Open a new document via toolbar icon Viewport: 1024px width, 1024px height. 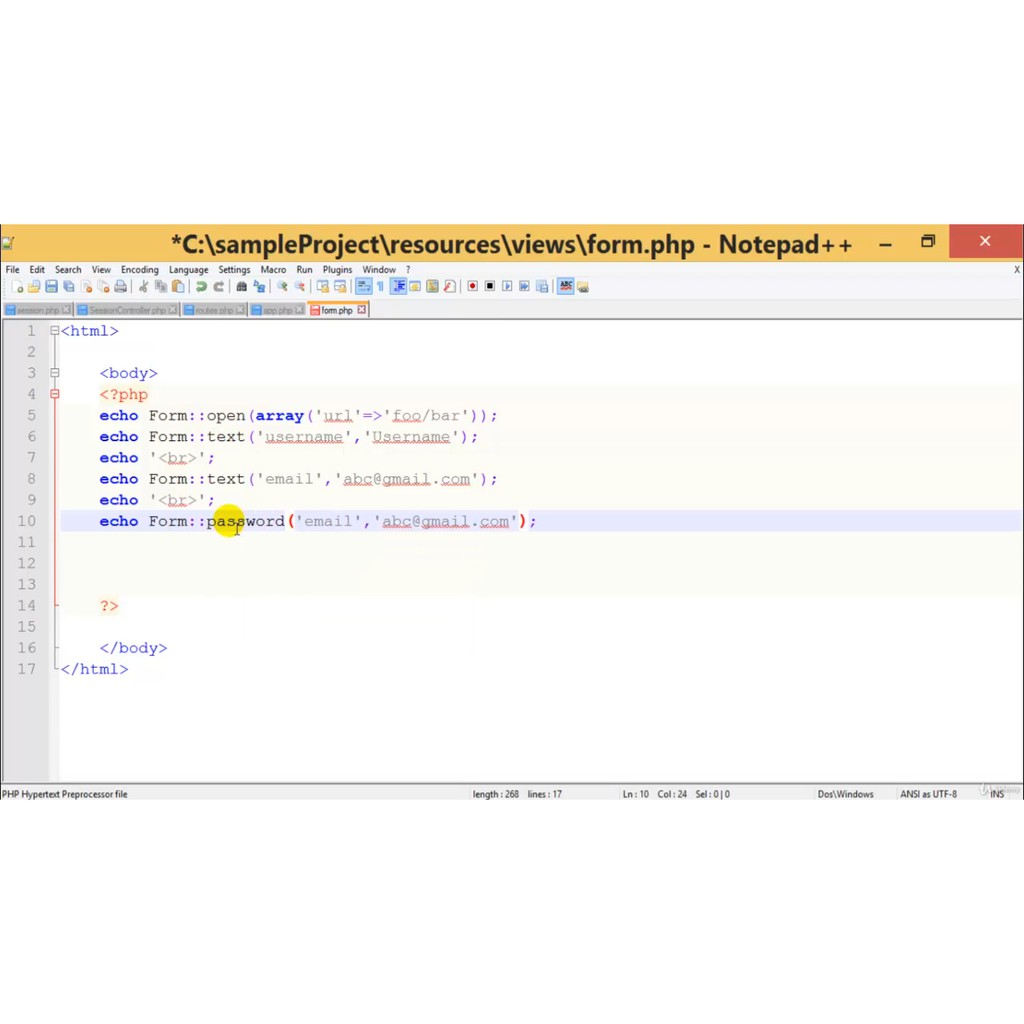tap(19, 286)
